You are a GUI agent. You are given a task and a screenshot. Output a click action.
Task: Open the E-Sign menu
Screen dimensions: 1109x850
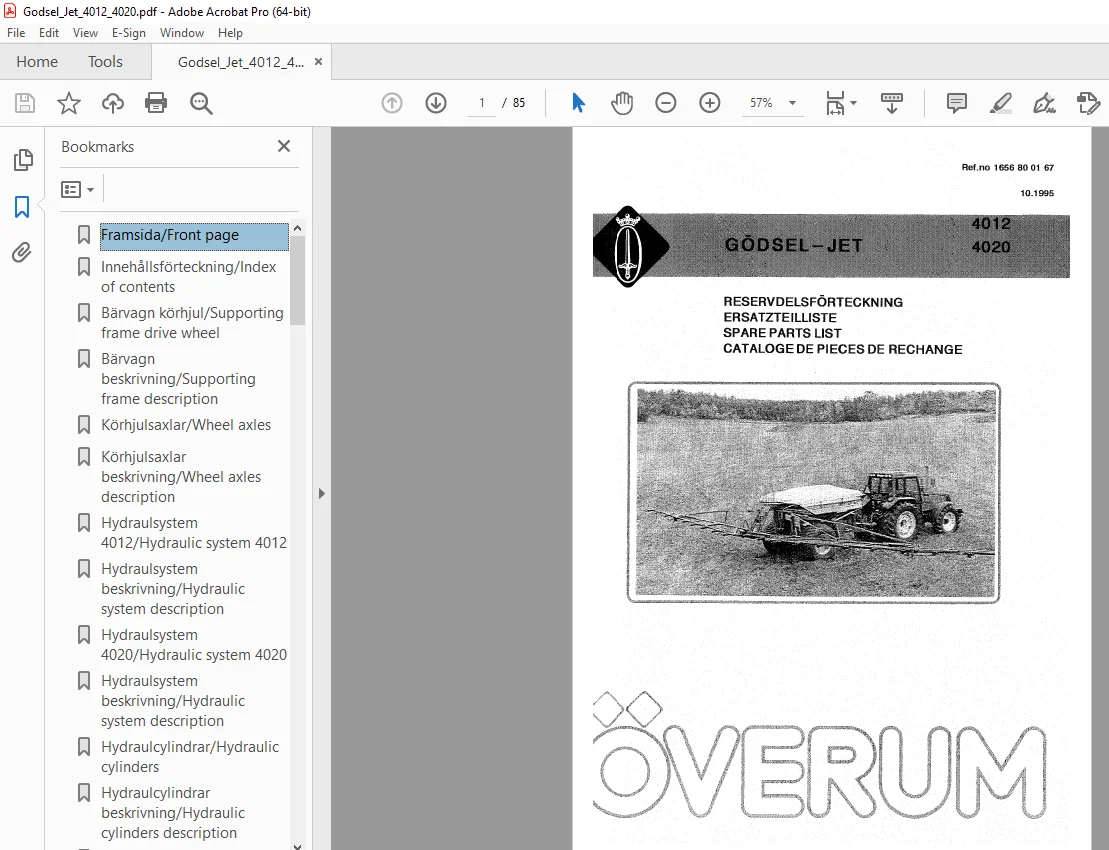tap(129, 33)
